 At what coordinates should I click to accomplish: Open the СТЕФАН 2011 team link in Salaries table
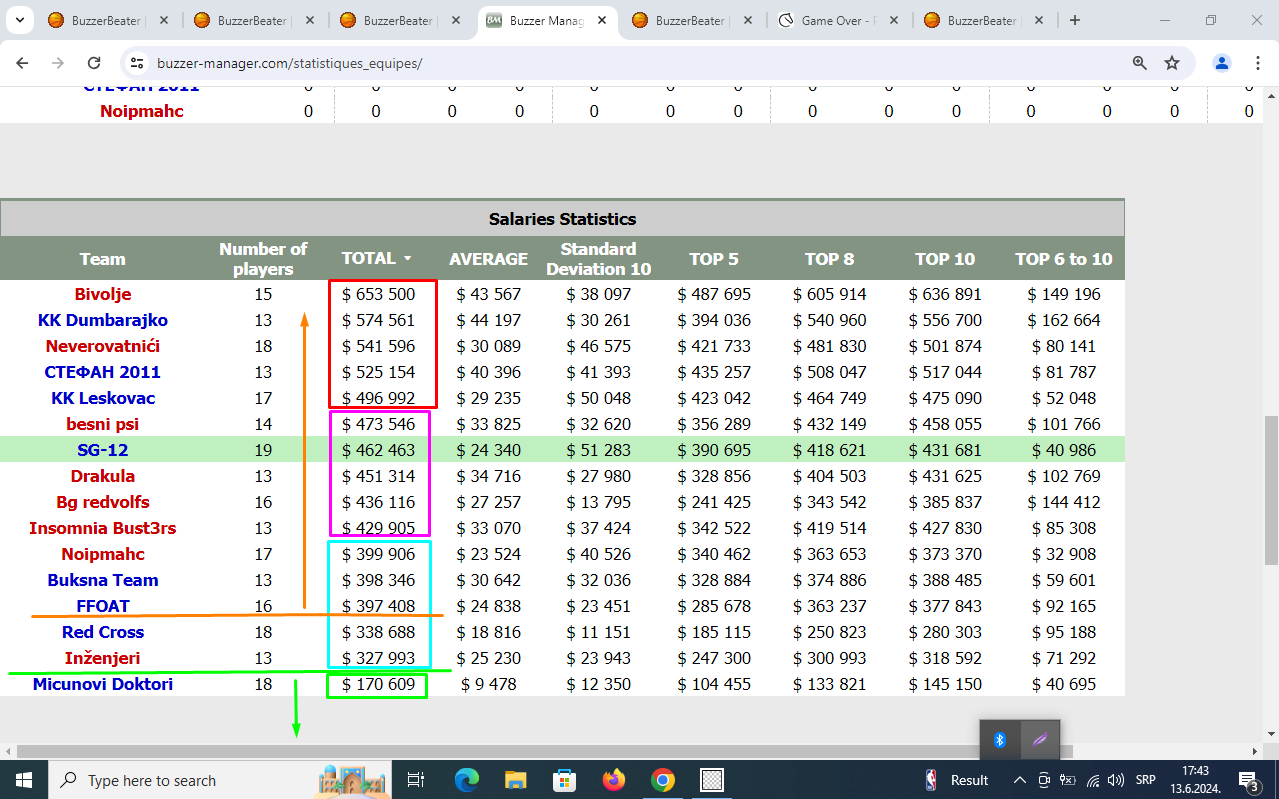(103, 372)
